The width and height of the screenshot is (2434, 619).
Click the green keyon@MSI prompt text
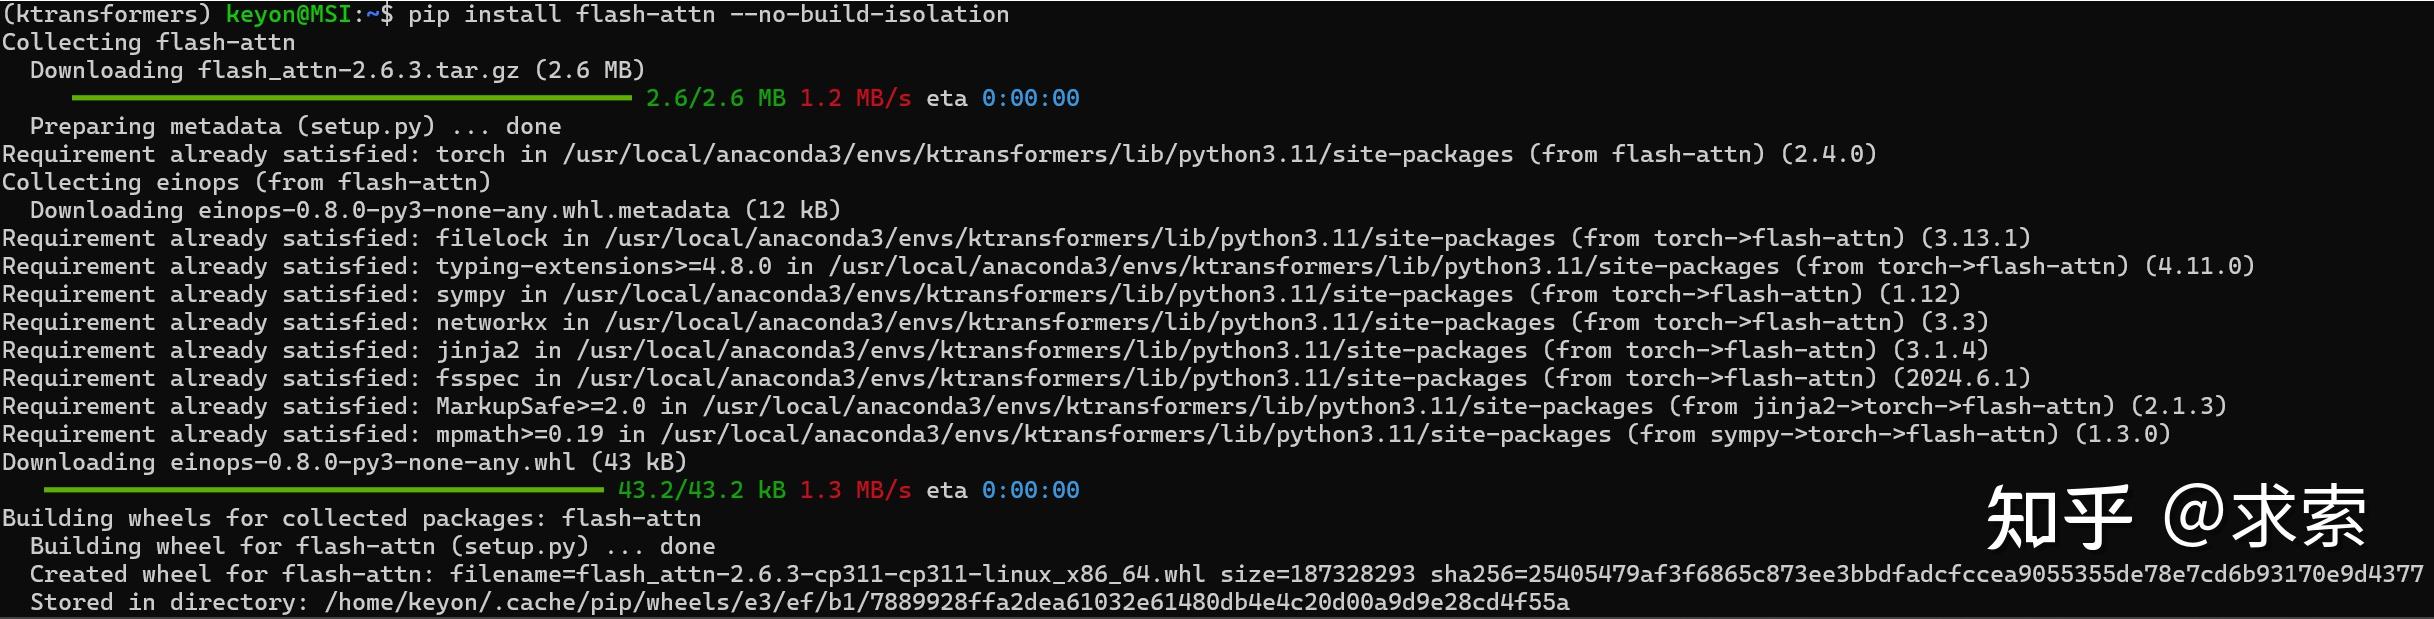coord(289,14)
